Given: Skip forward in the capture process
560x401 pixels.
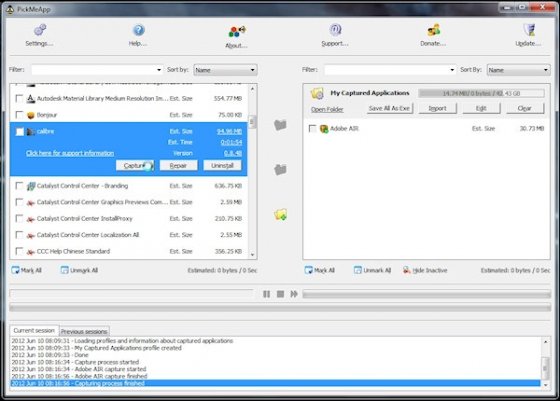Looking at the screenshot, I should point(294,294).
